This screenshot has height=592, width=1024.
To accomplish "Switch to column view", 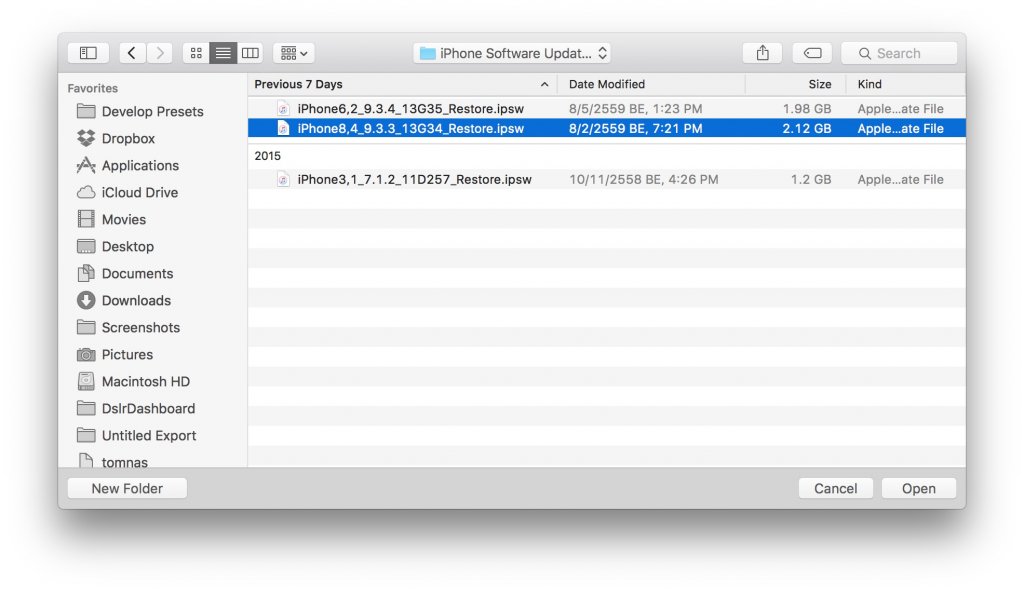I will pyautogui.click(x=249, y=52).
